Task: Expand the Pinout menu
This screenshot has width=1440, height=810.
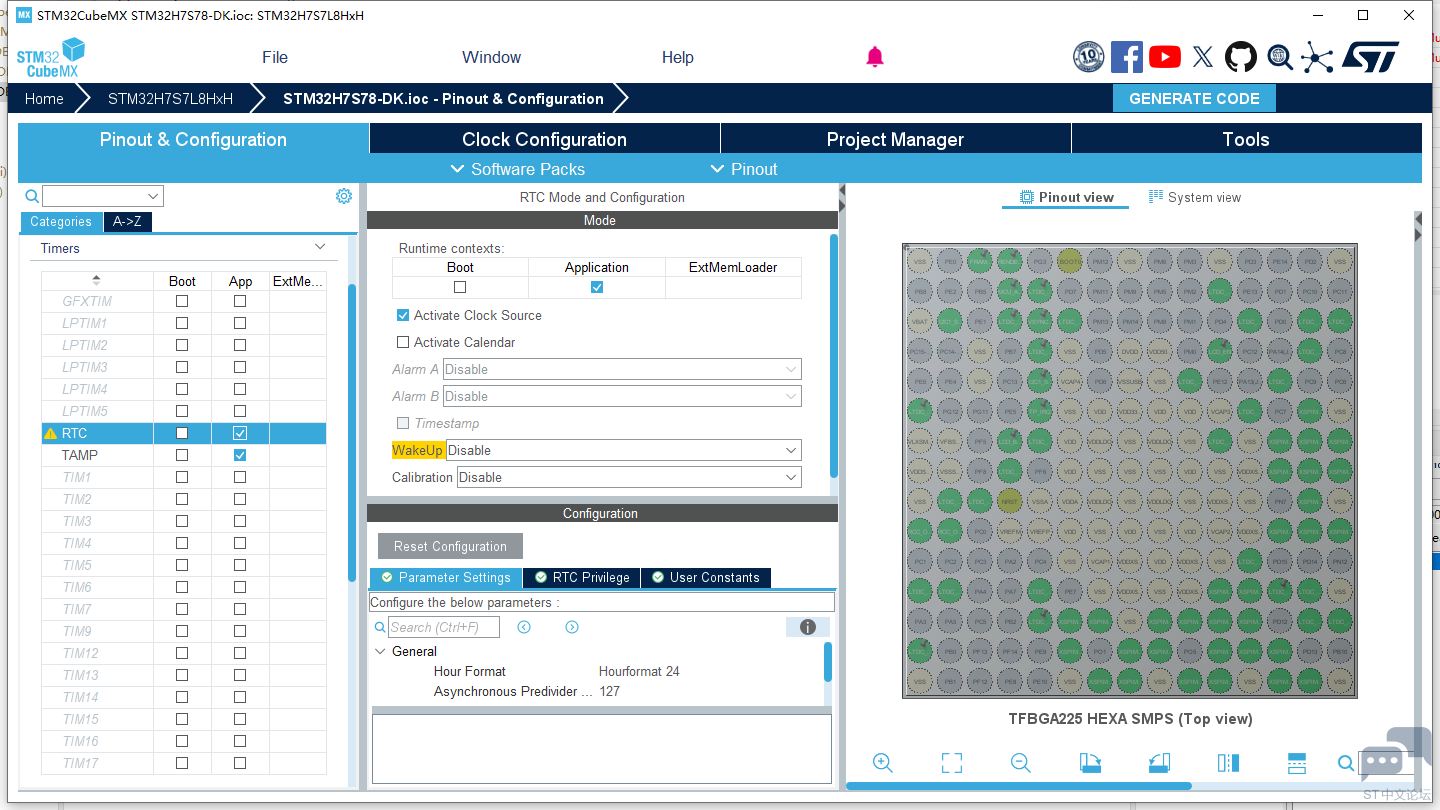Action: (744, 169)
